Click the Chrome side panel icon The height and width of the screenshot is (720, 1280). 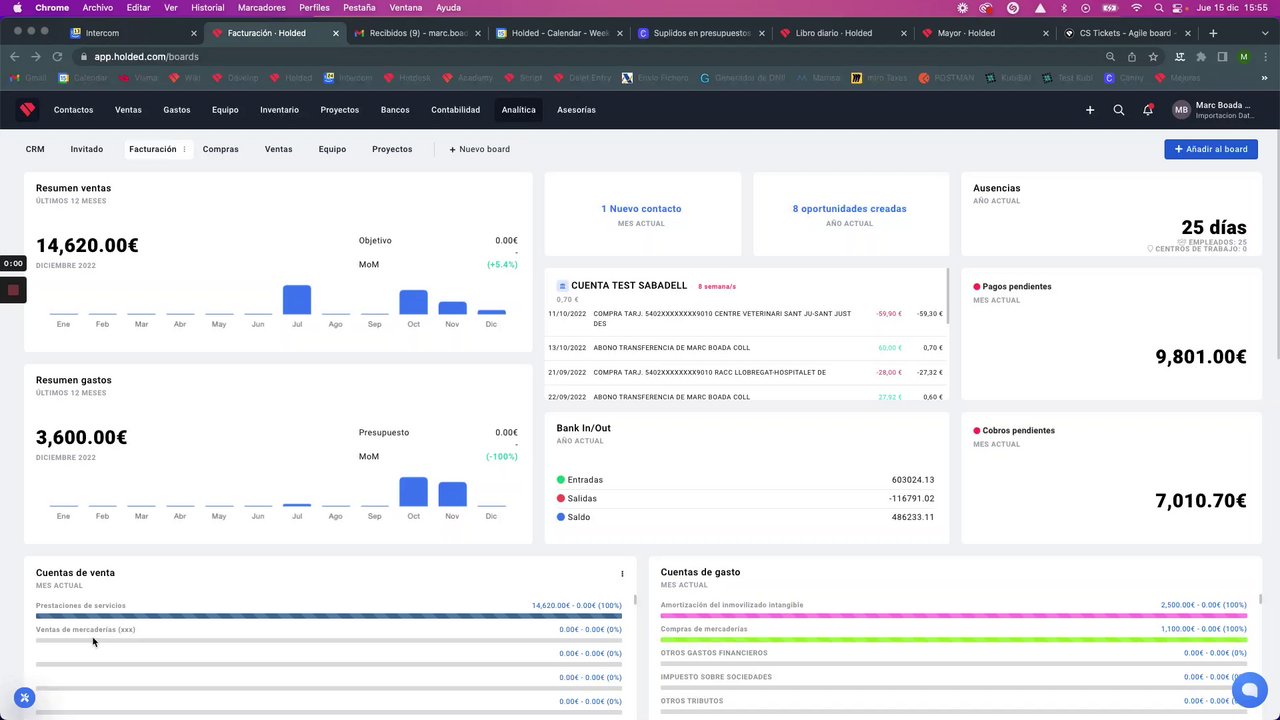(1222, 57)
